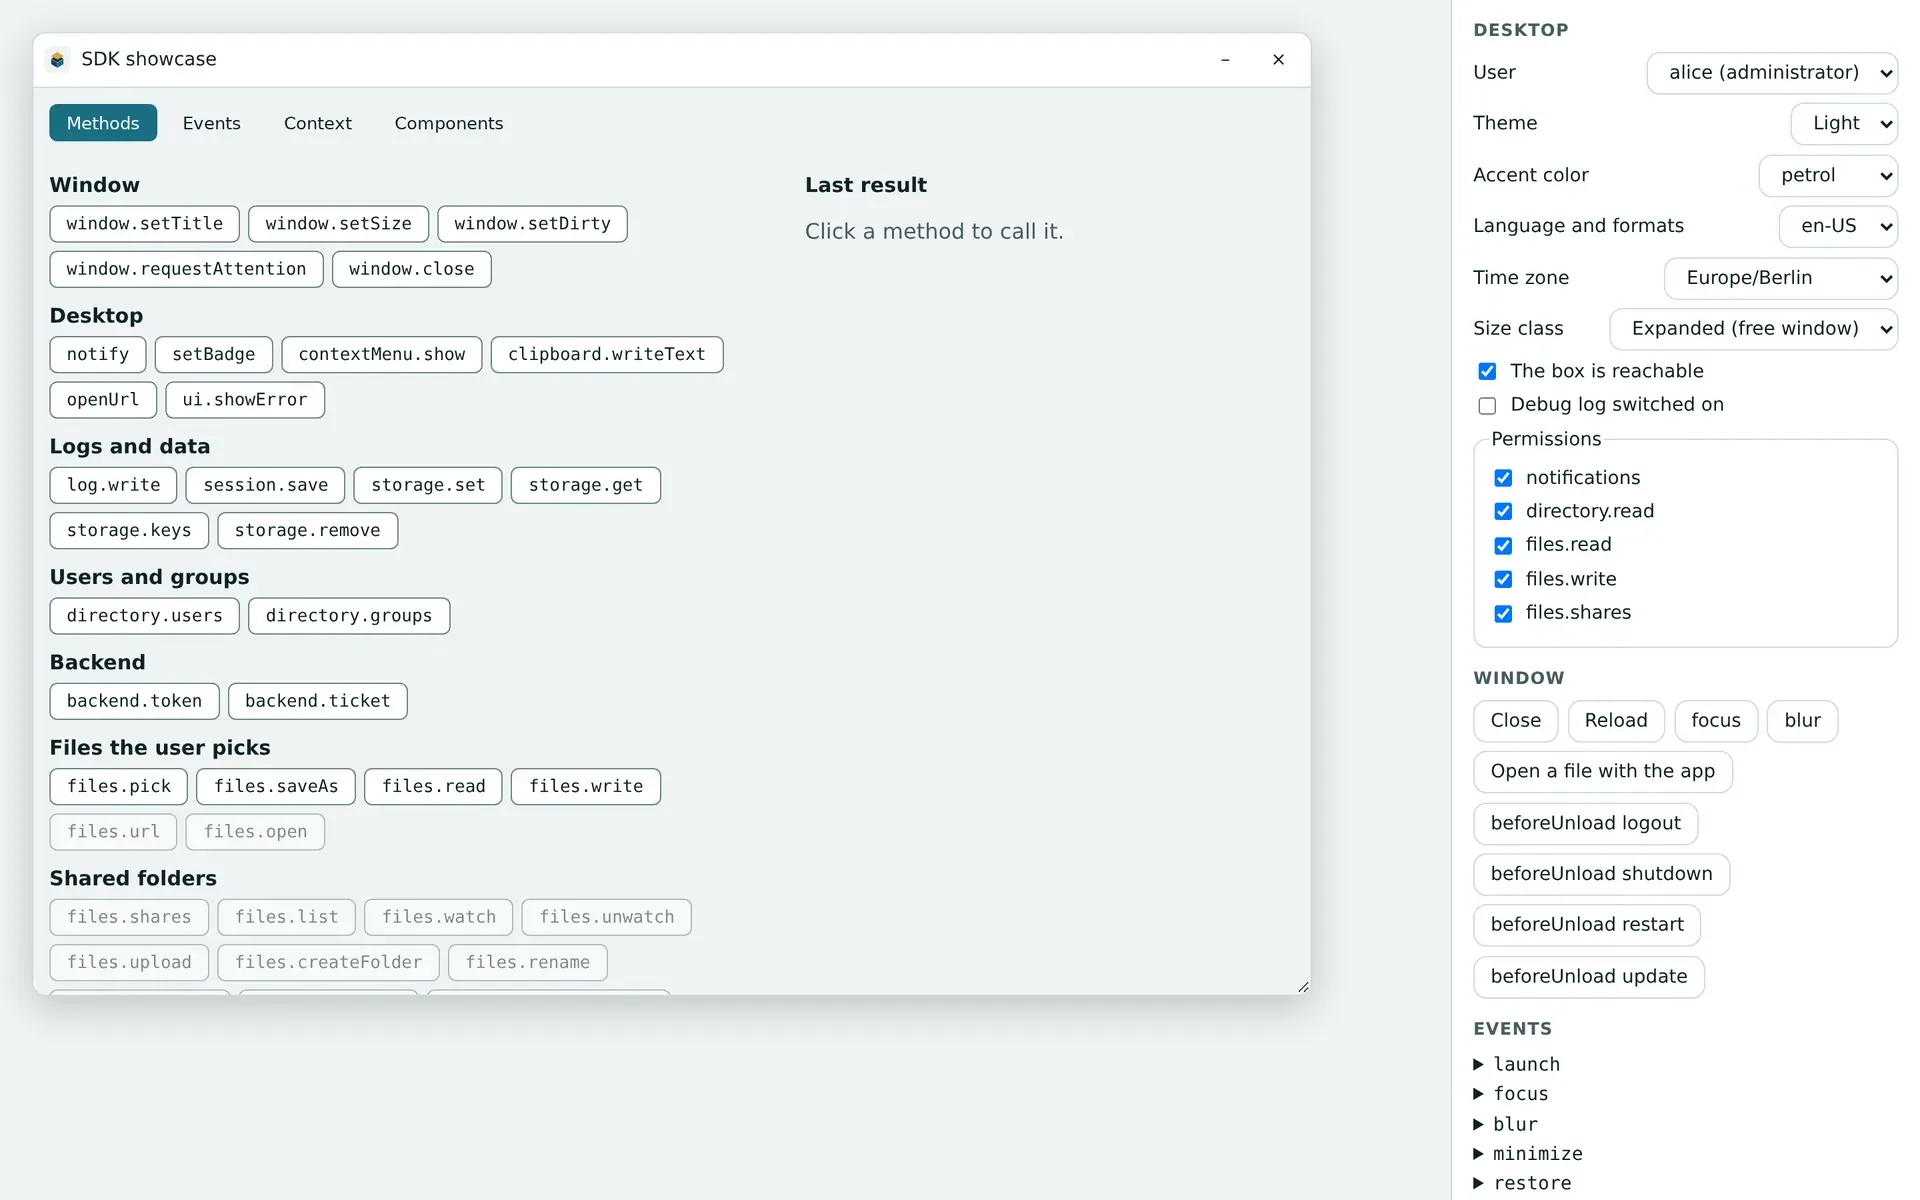This screenshot has height=1200, width=1920.
Task: Open the Accent color dropdown
Action: [1828, 176]
